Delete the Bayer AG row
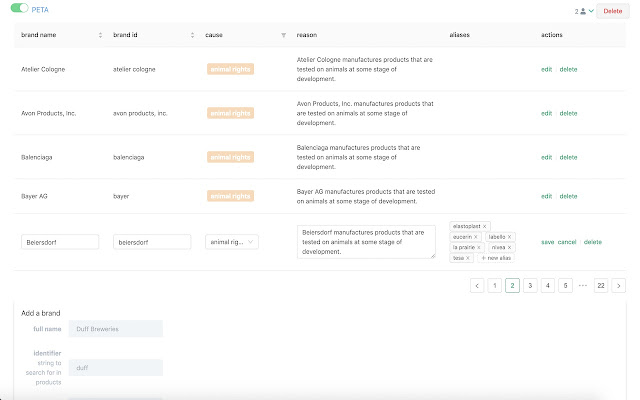Image resolution: width=640 pixels, height=400 pixels. (x=568, y=196)
